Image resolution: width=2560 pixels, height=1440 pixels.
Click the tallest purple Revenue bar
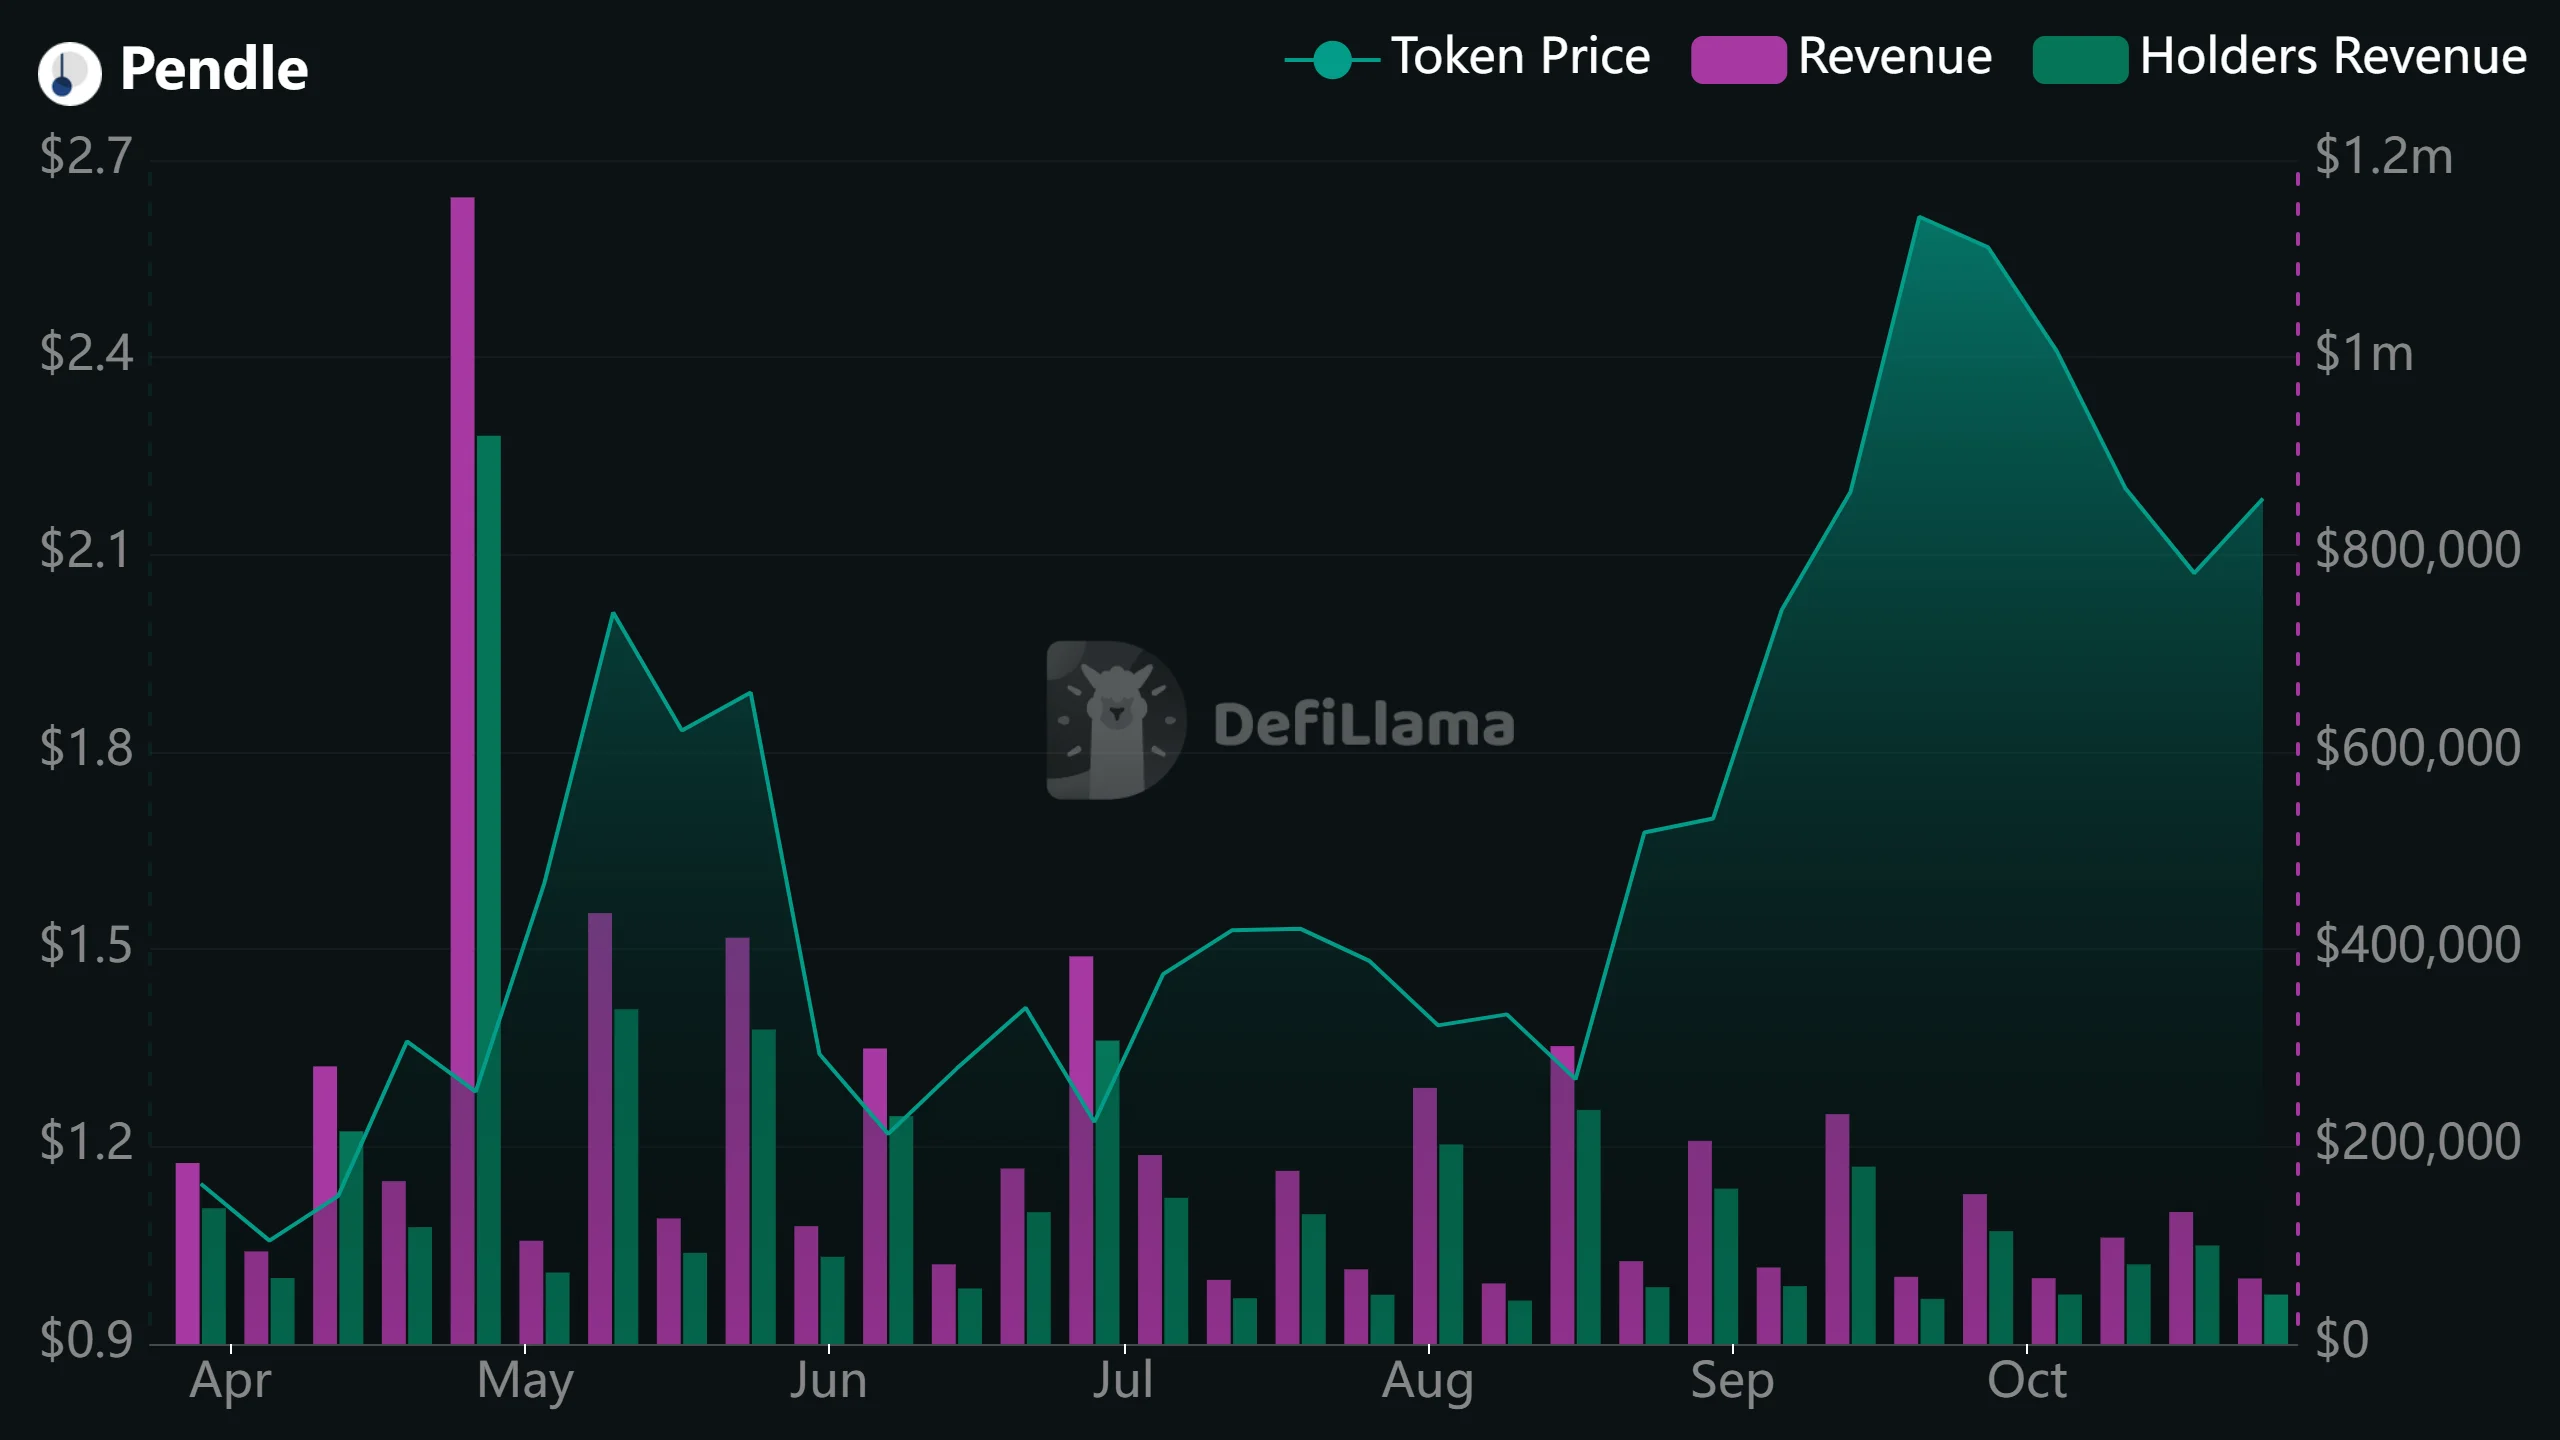coord(462,770)
